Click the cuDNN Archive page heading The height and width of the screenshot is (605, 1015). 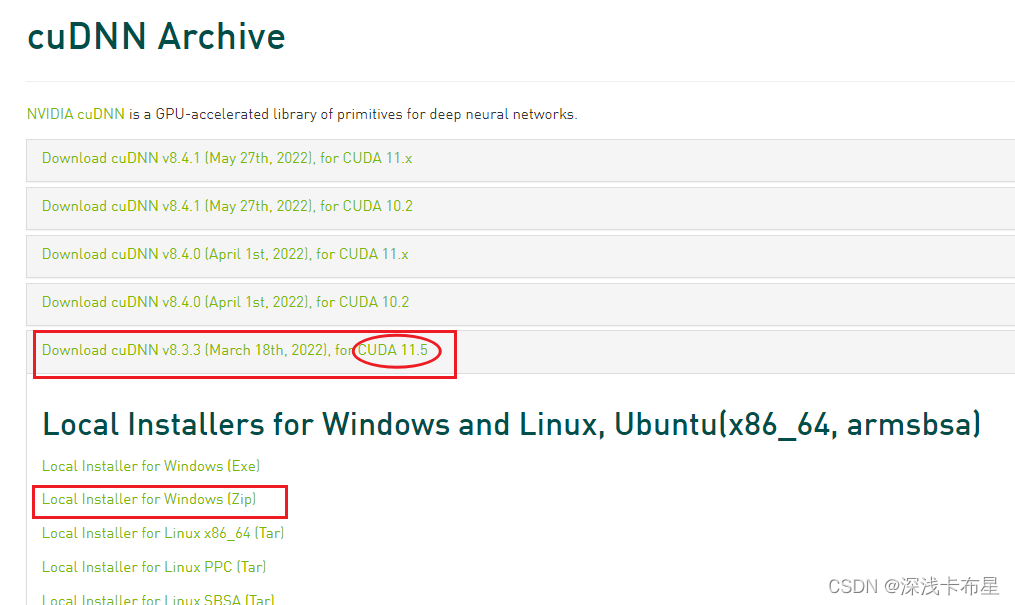(156, 36)
